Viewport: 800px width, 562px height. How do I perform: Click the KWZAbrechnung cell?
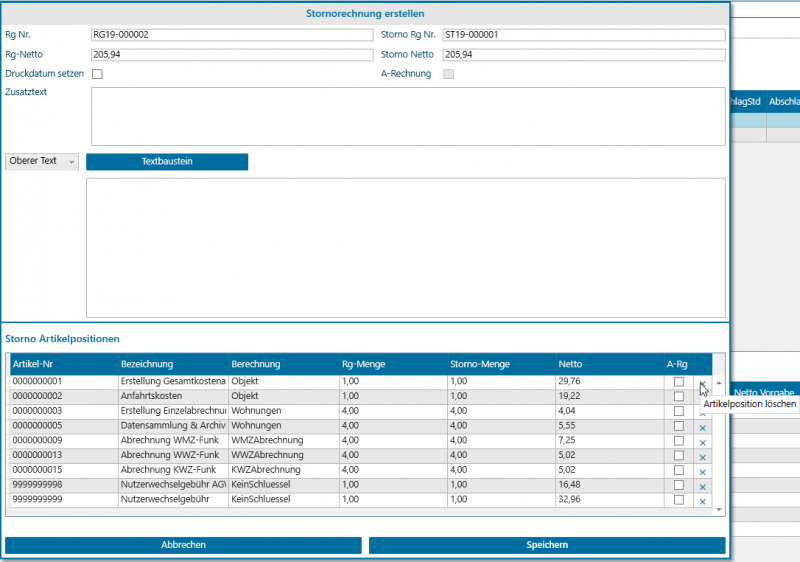284,470
